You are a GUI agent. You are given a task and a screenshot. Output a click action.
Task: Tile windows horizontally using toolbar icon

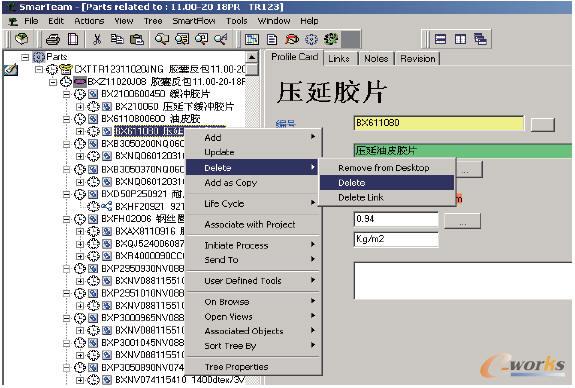click(x=440, y=39)
